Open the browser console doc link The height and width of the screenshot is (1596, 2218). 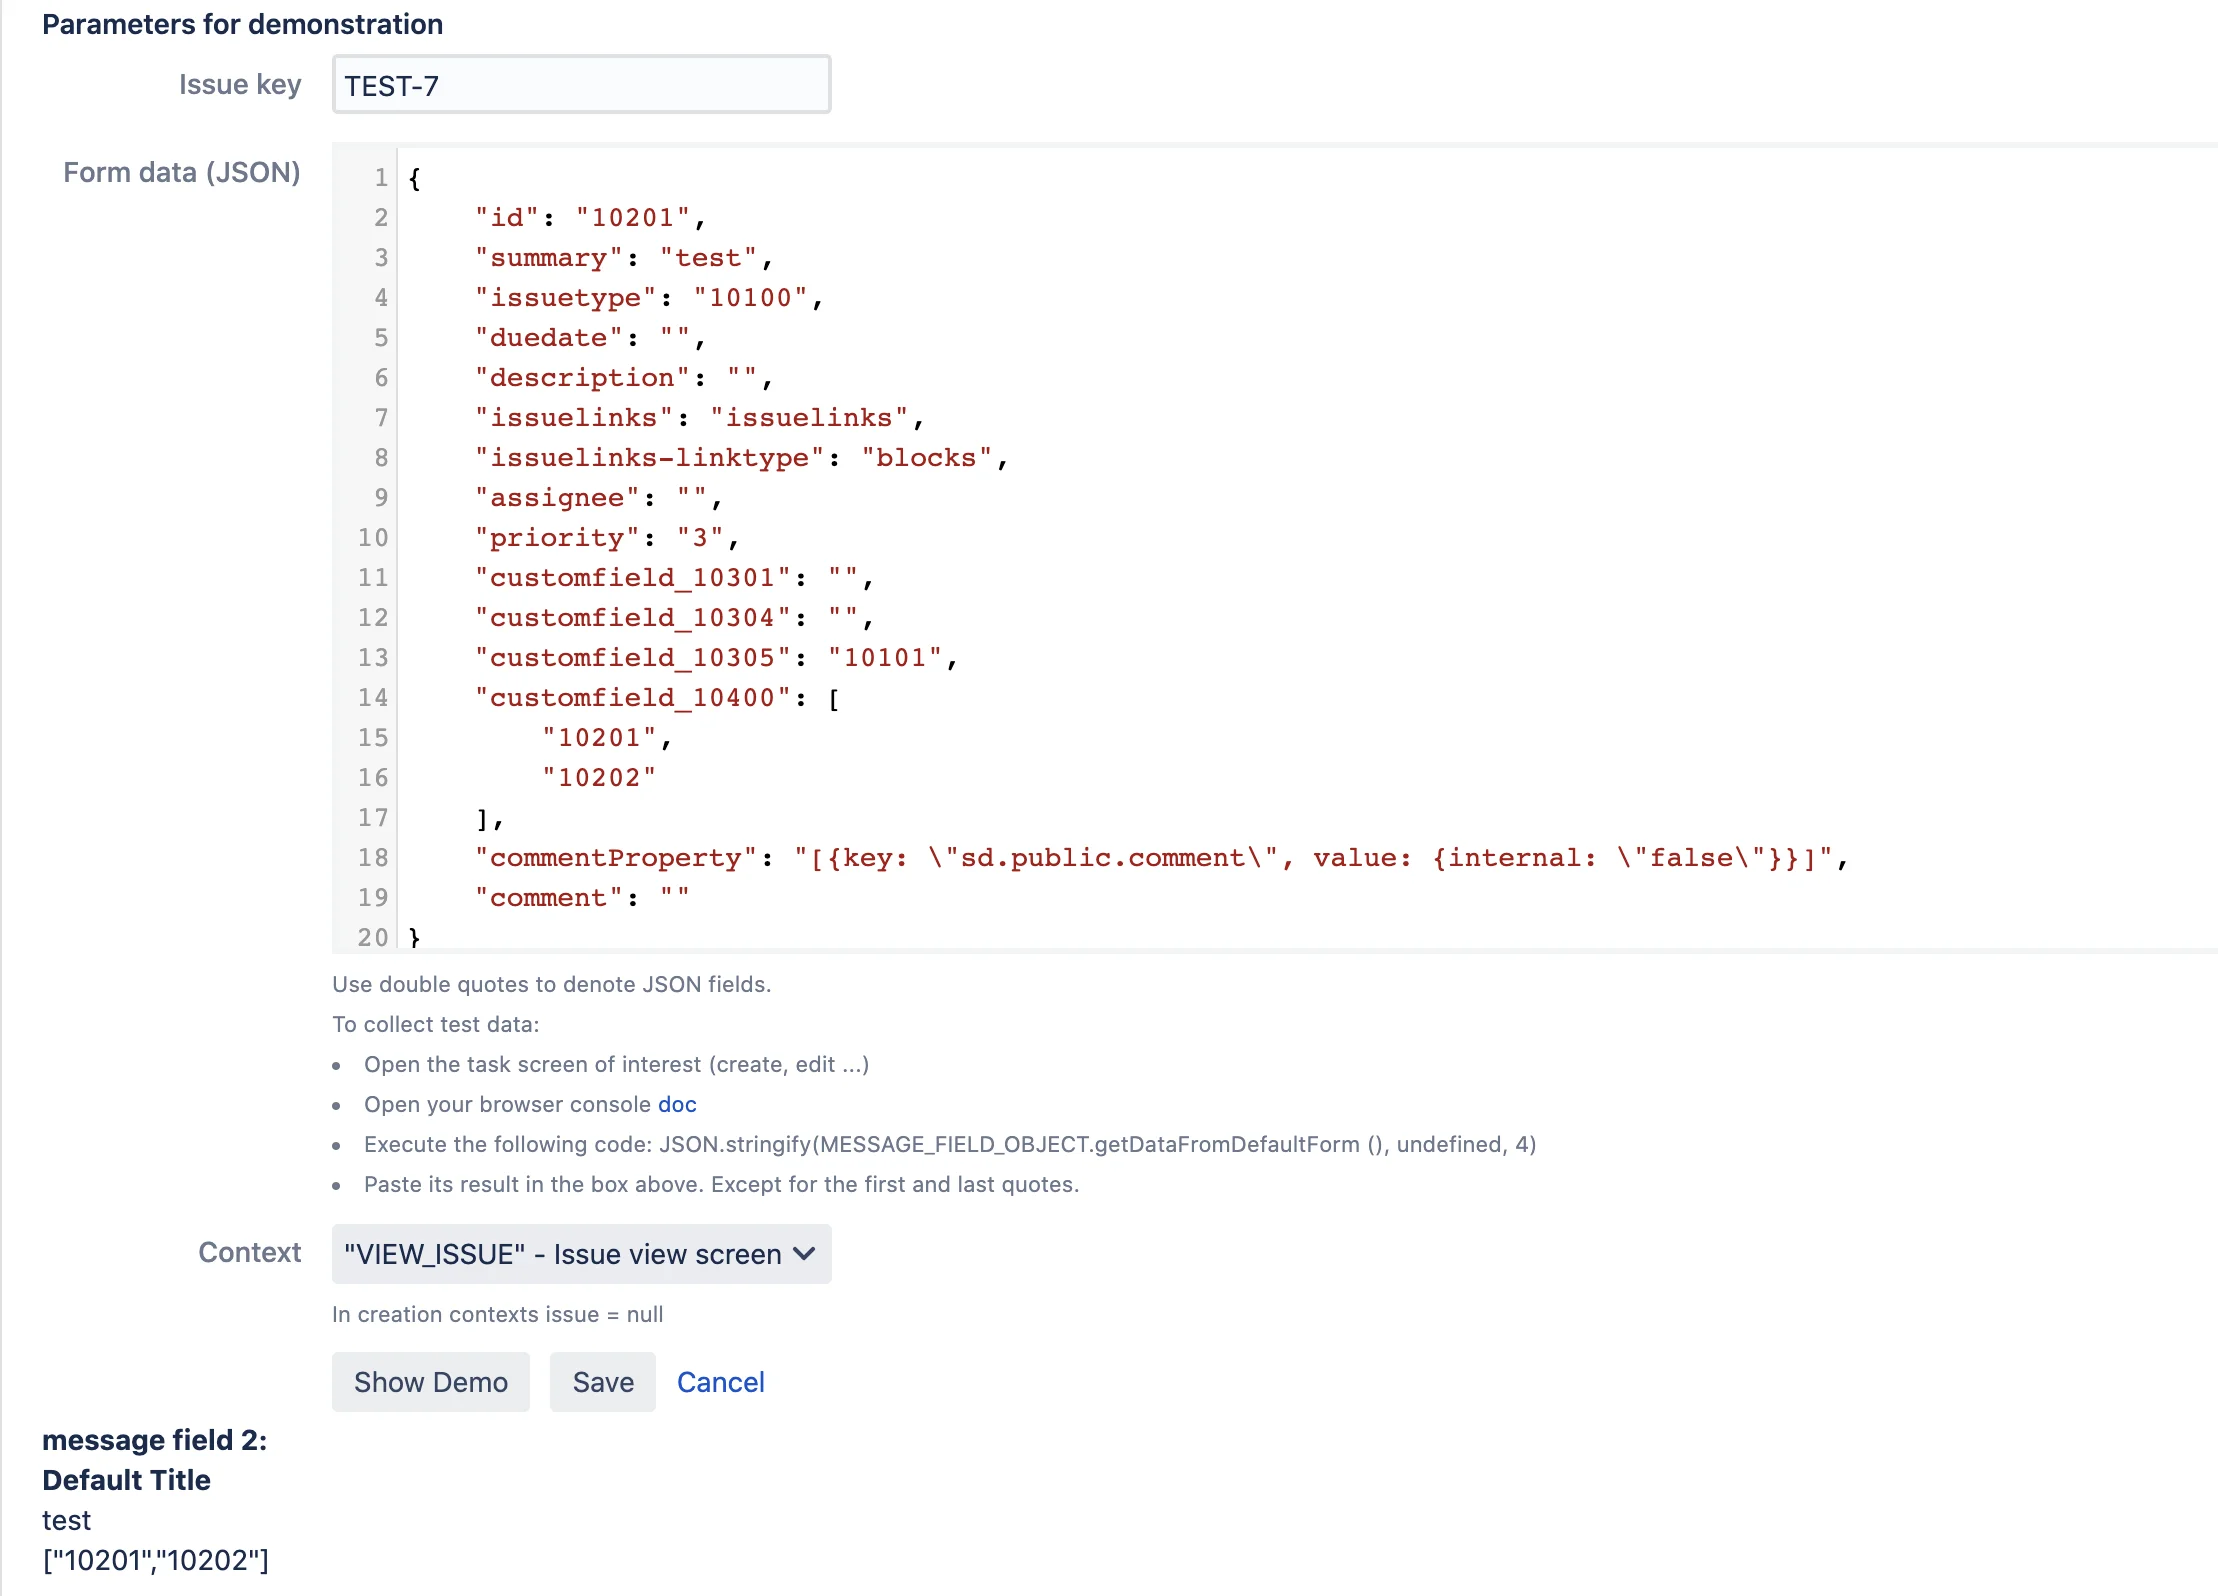coord(677,1104)
